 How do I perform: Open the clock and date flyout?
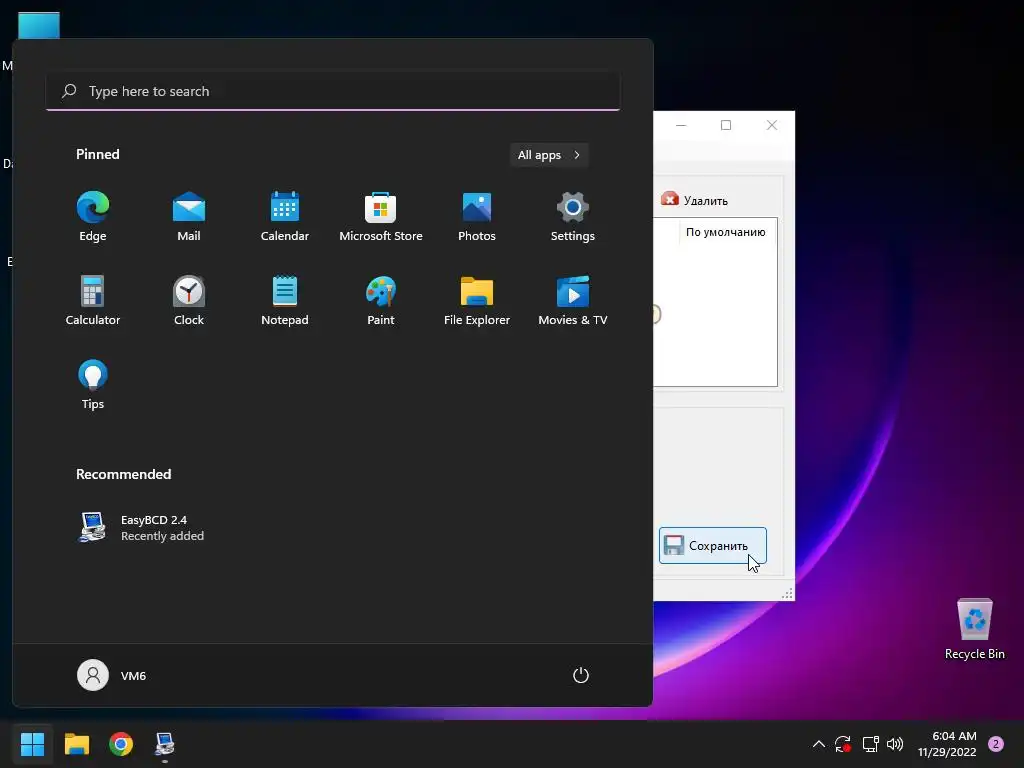pos(947,744)
